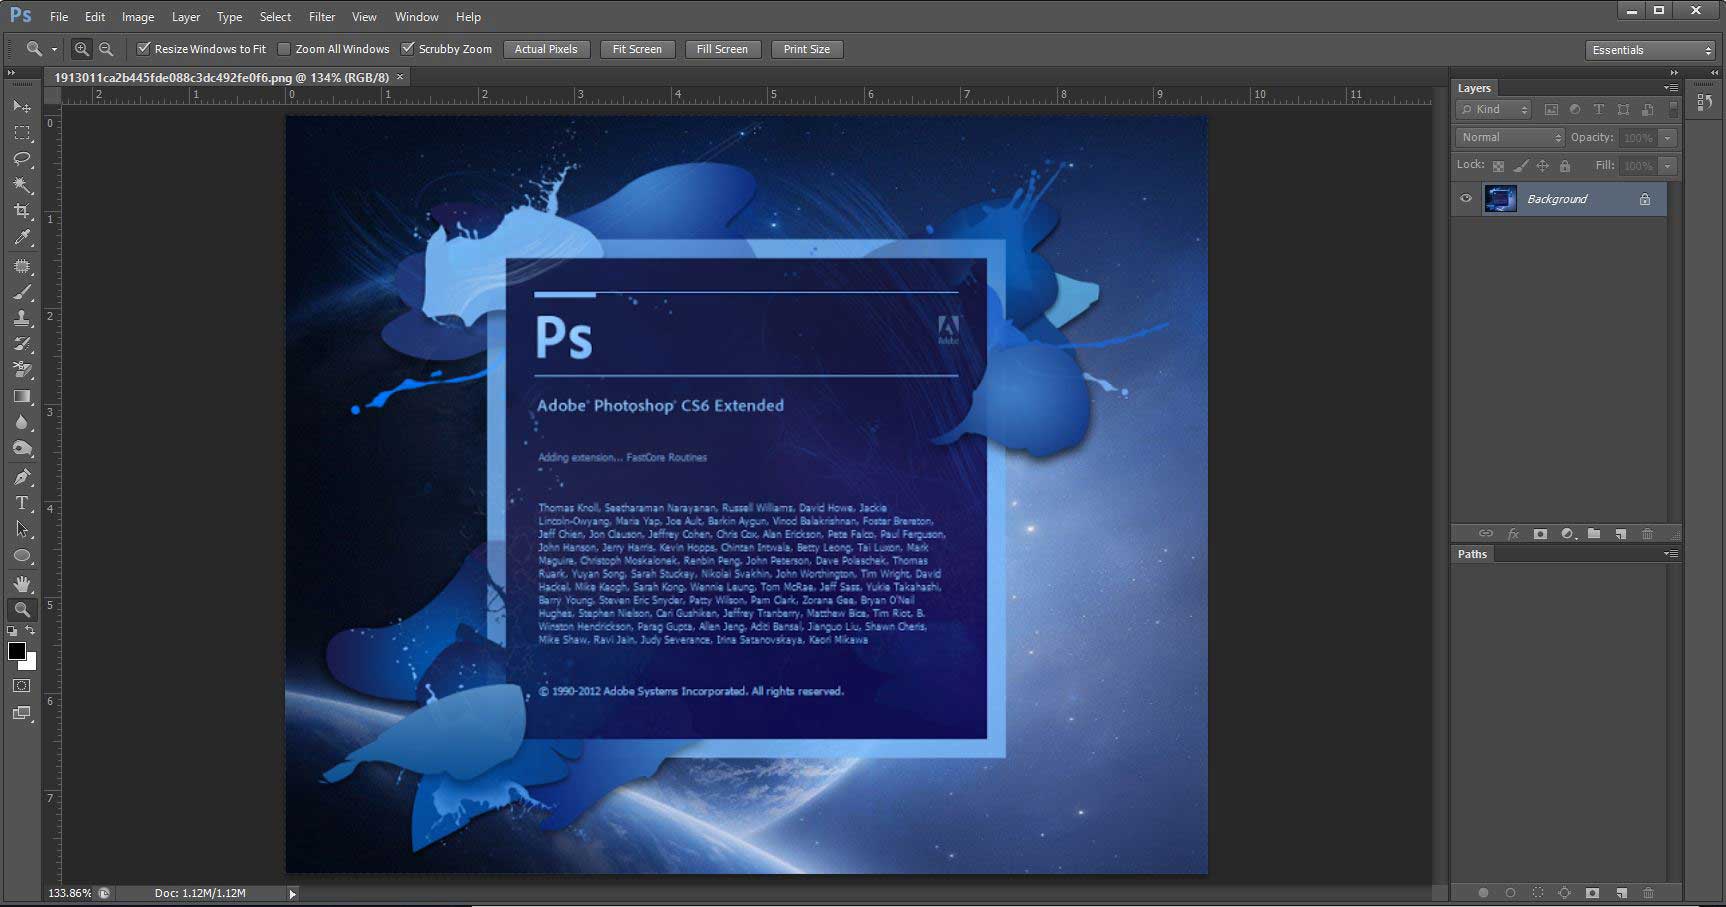The image size is (1726, 907).
Task: Select the Hand tool
Action: click(21, 583)
